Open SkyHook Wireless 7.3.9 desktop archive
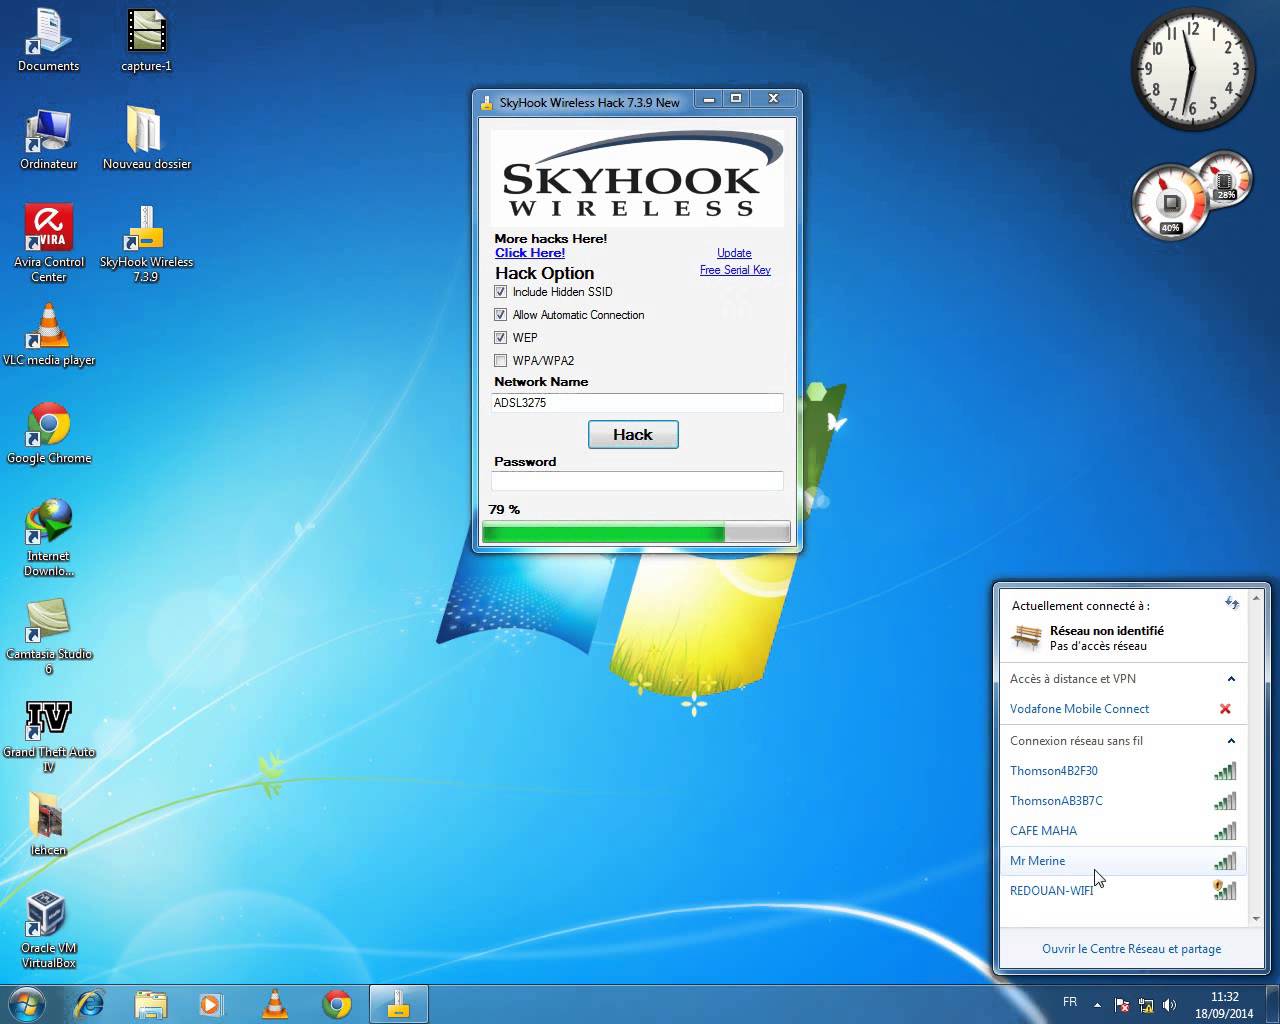Screen dimensions: 1280x1024 tap(146, 243)
